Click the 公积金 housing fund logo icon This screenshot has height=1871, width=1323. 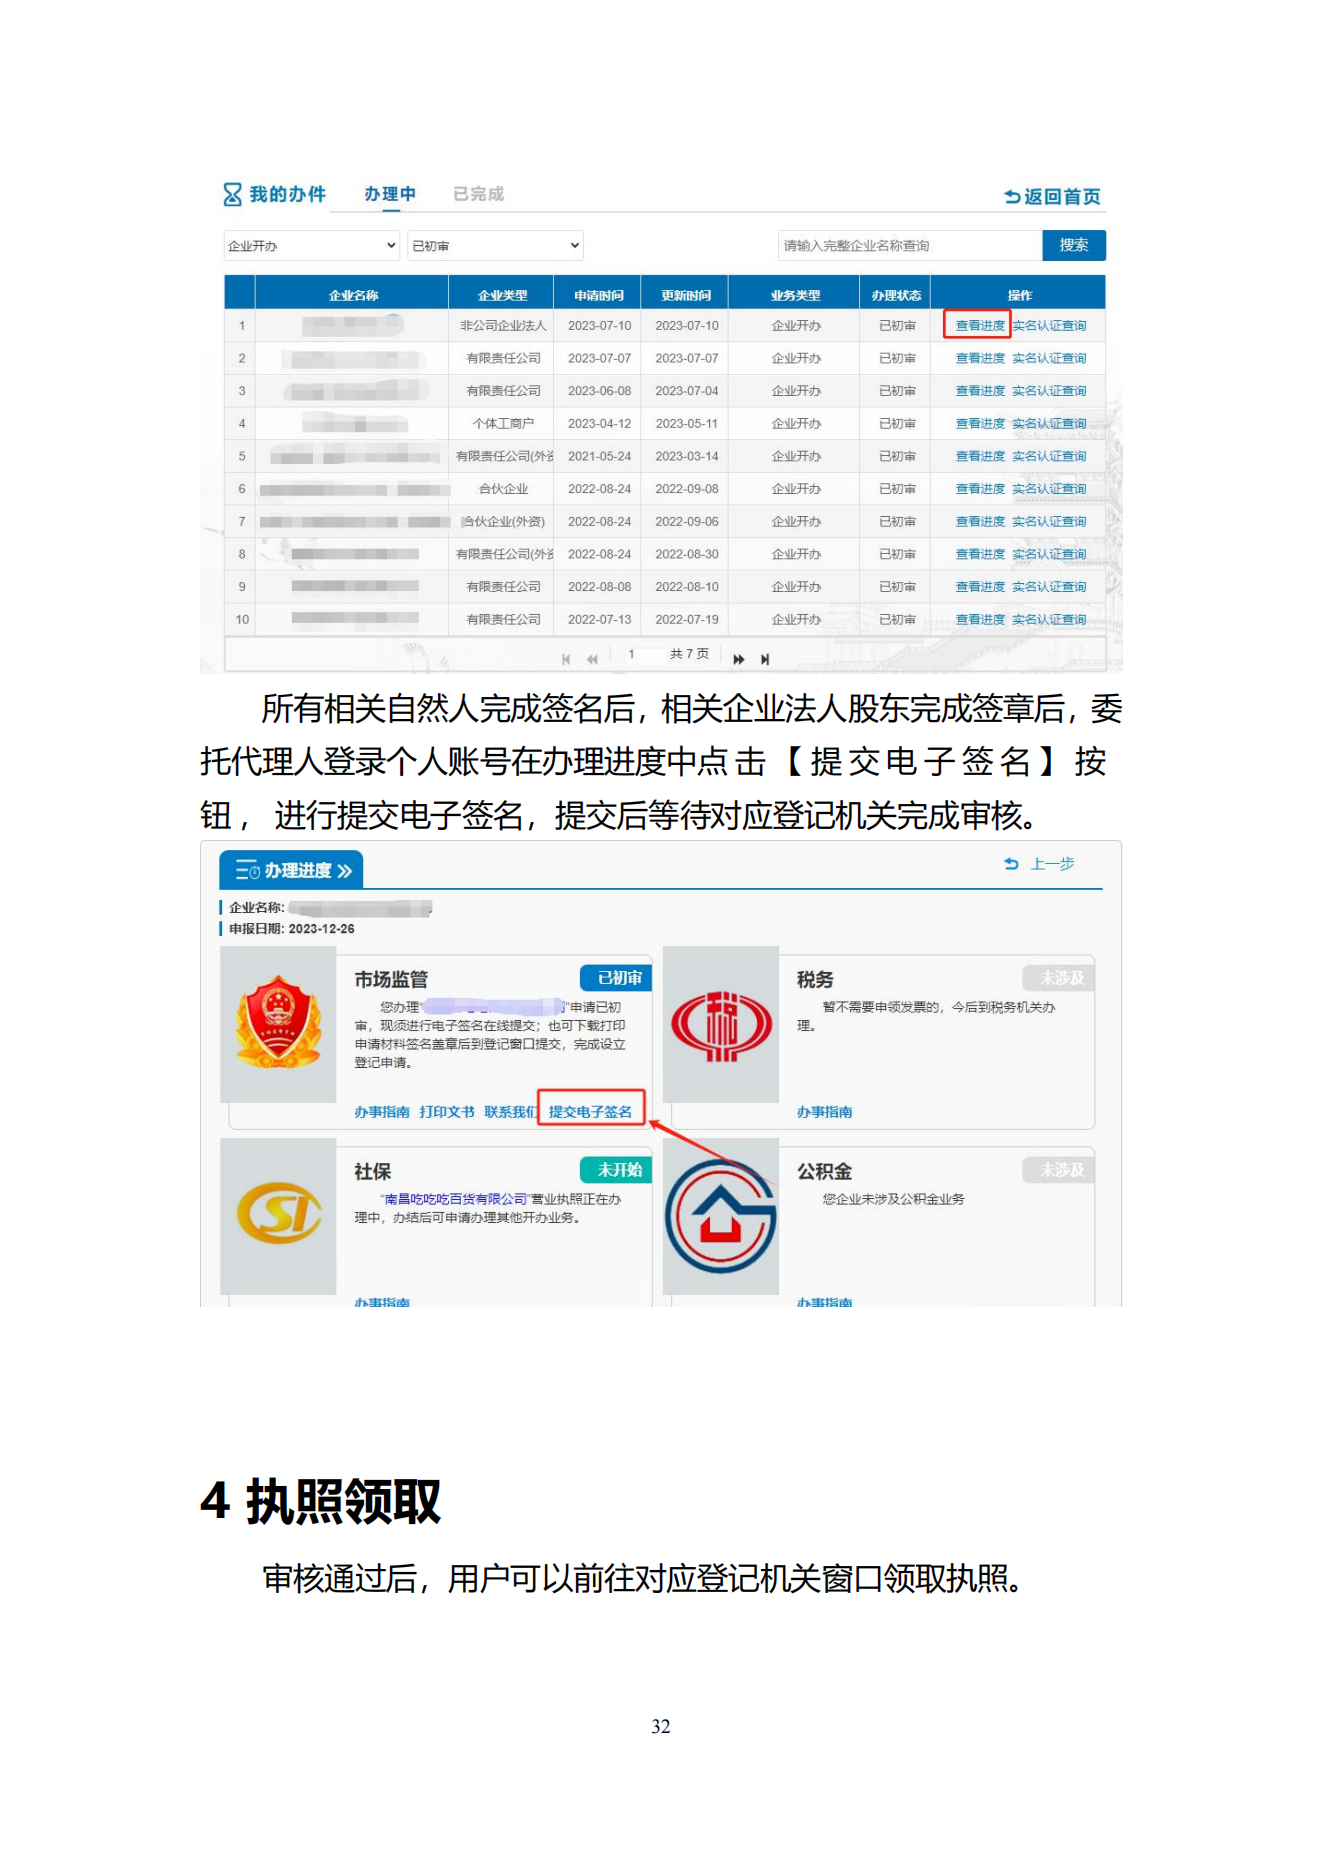[x=720, y=1215]
